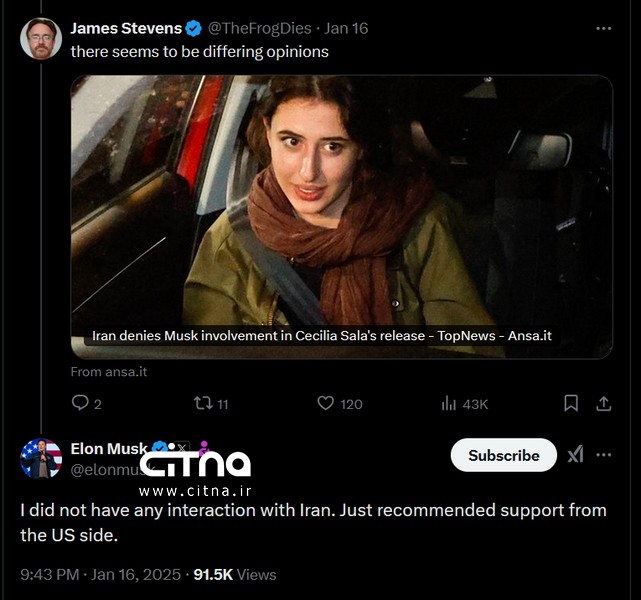Click the reply icon on James Stevens's post

(x=80, y=403)
